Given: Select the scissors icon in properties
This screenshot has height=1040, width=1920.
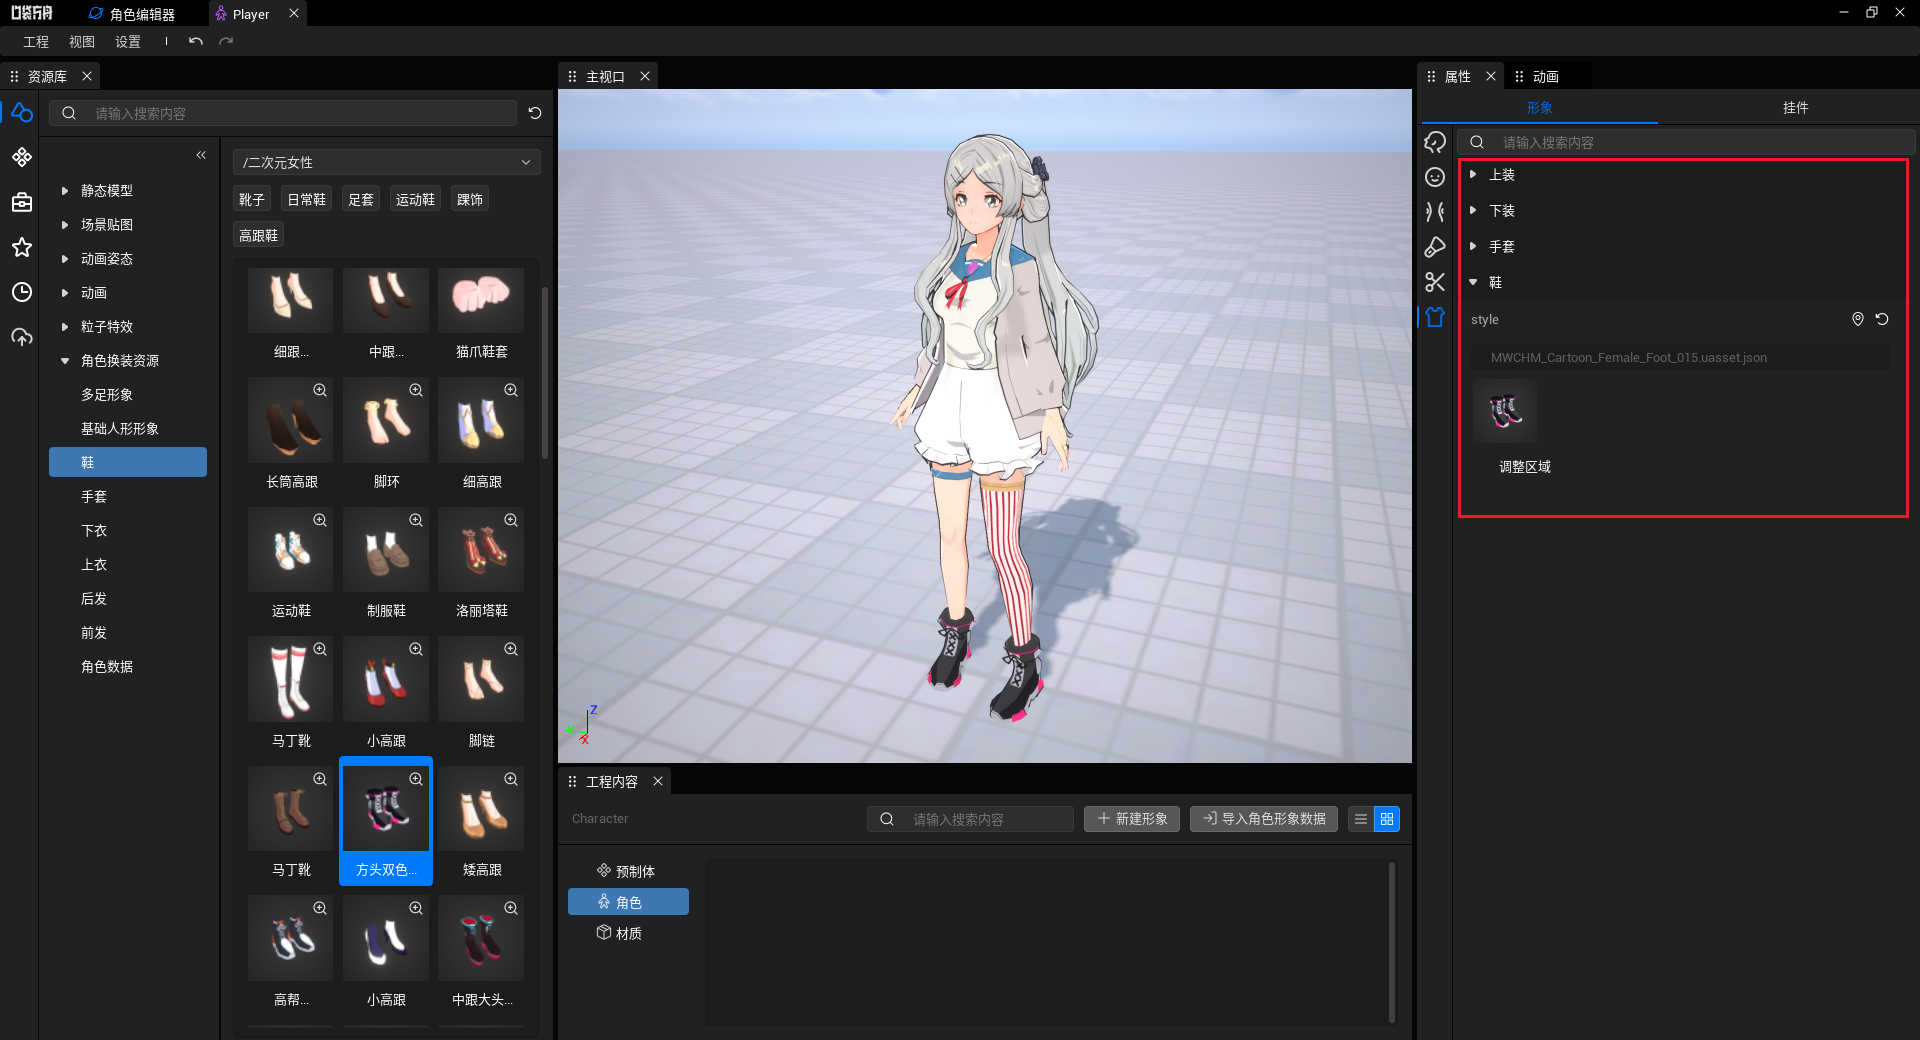Looking at the screenshot, I should [1435, 282].
